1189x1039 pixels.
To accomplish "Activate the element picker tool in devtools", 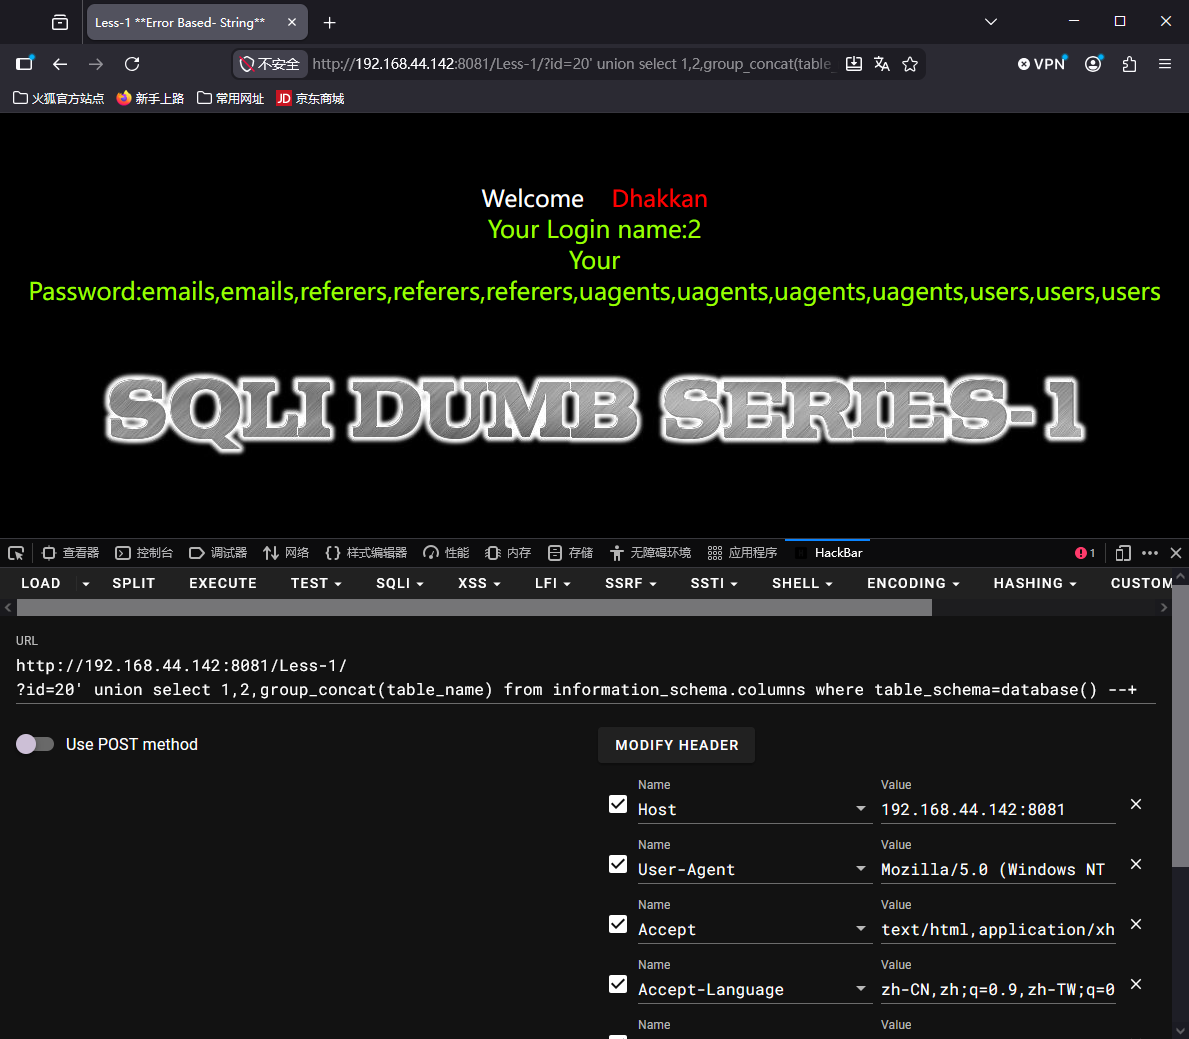I will [x=16, y=553].
